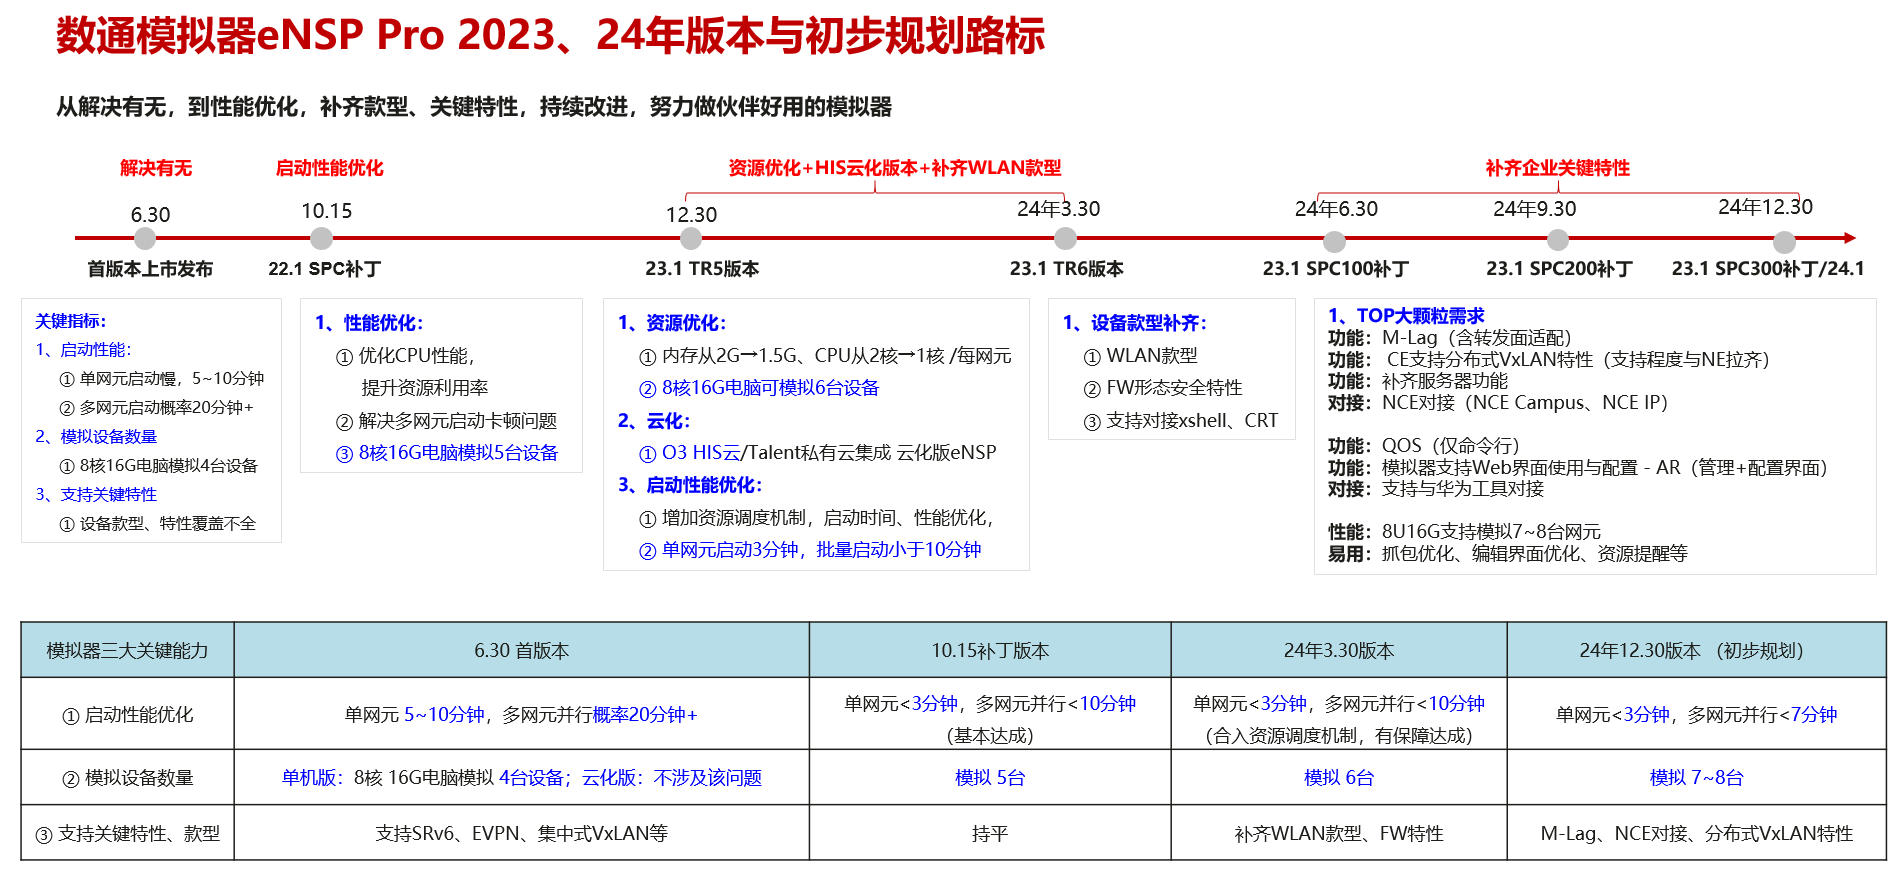Image resolution: width=1896 pixels, height=884 pixels.
Task: Click the line 解决多网元启动卡顿问题
Action: (x=446, y=421)
